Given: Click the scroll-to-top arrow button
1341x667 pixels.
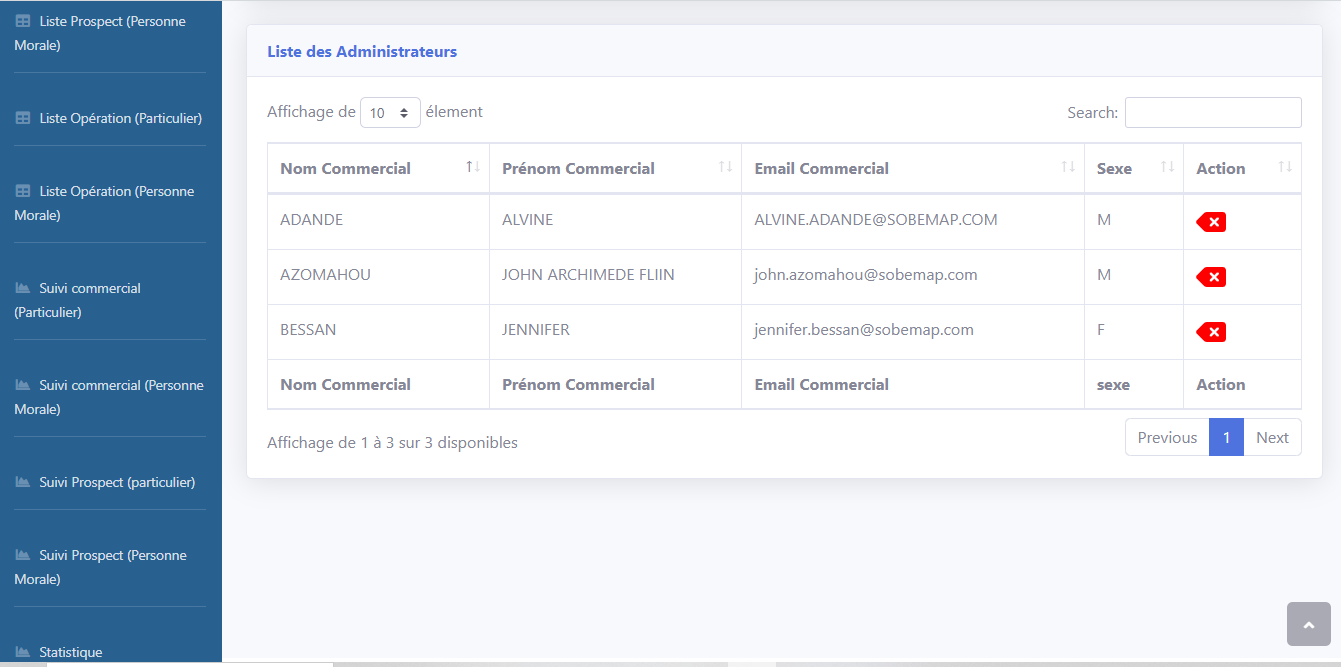Looking at the screenshot, I should 1308,624.
